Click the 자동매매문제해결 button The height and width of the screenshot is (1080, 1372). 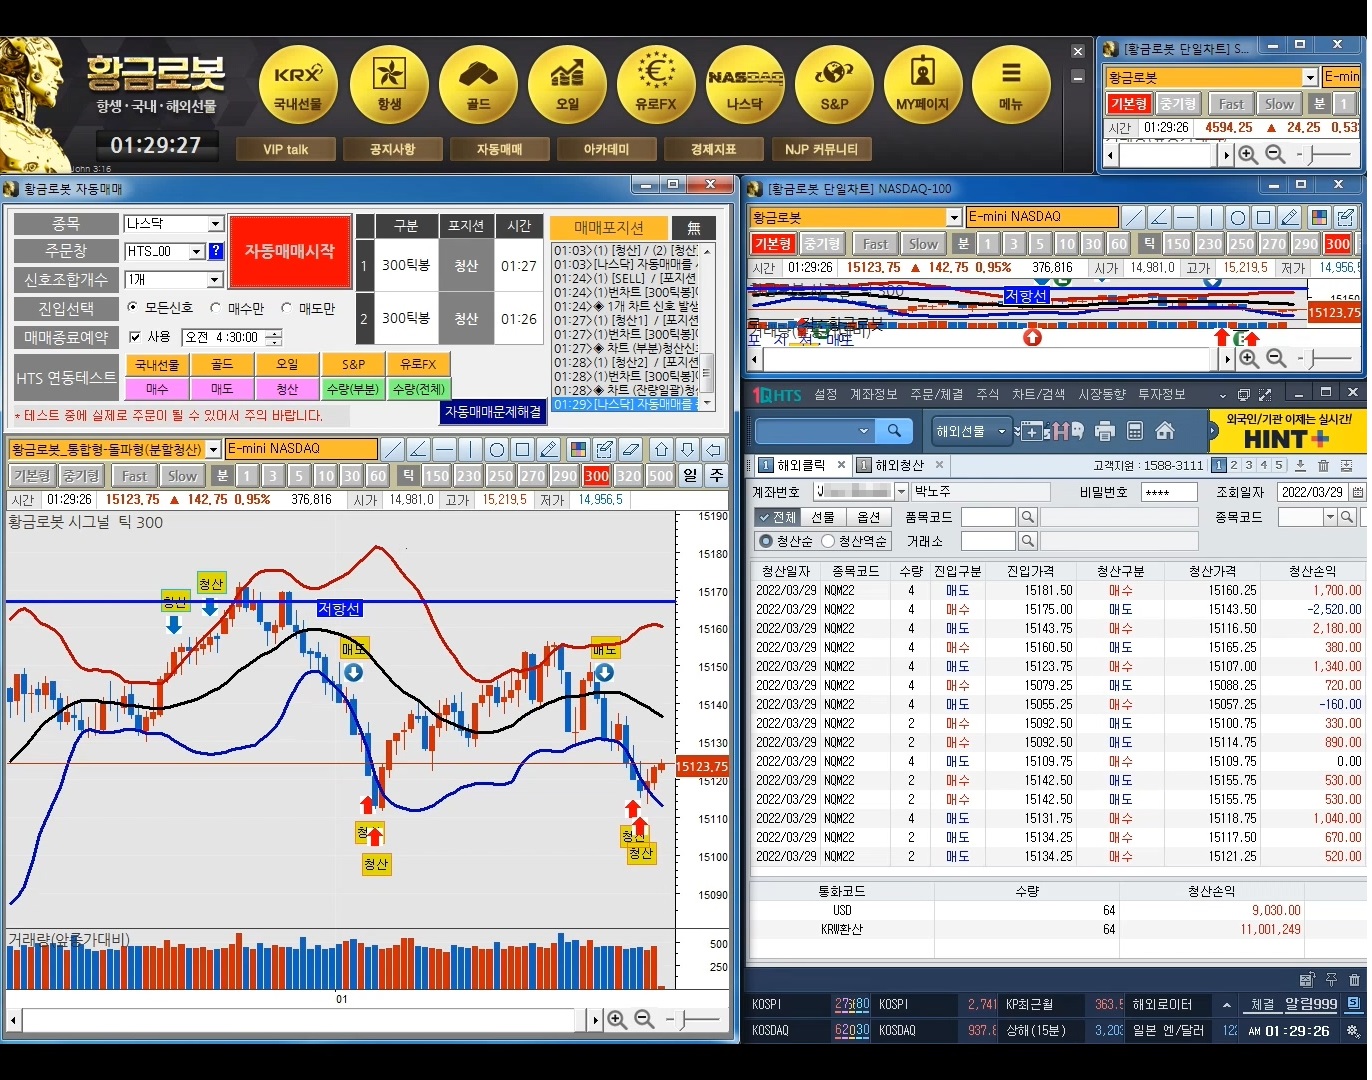[493, 412]
